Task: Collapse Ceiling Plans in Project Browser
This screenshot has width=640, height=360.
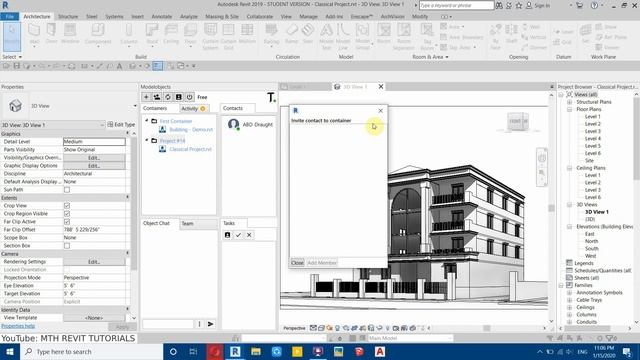Action: pos(569,168)
